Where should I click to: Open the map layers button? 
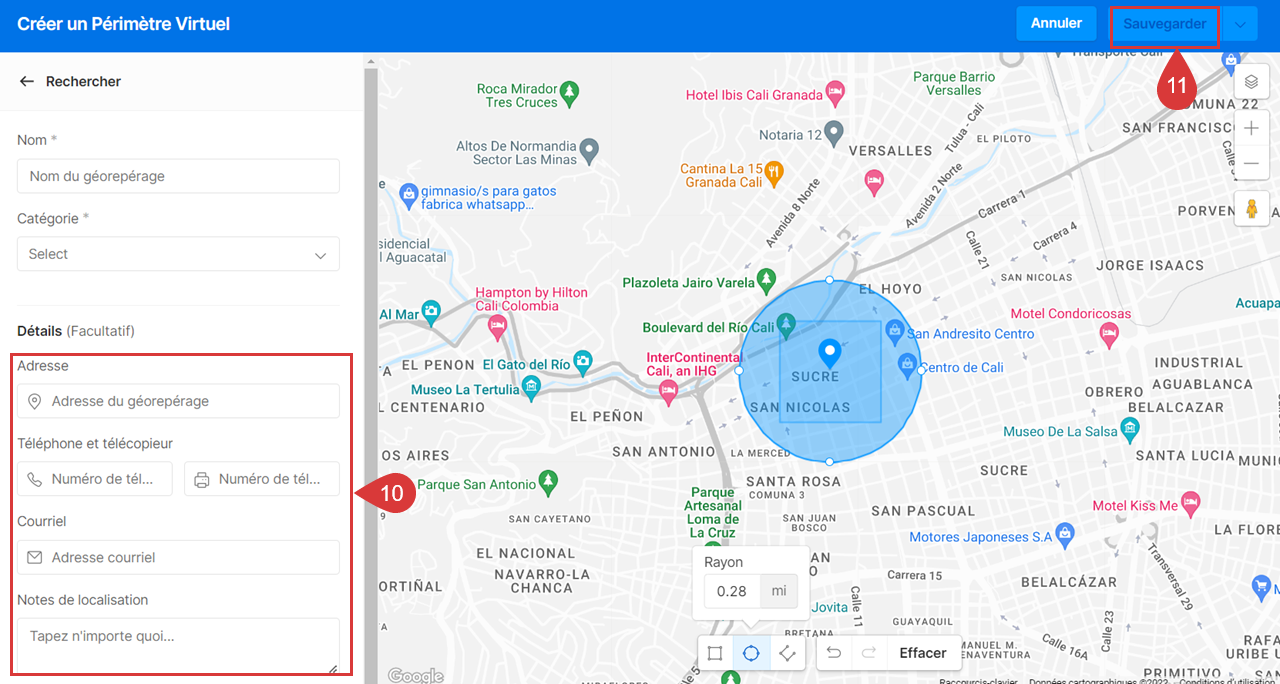tap(1251, 82)
